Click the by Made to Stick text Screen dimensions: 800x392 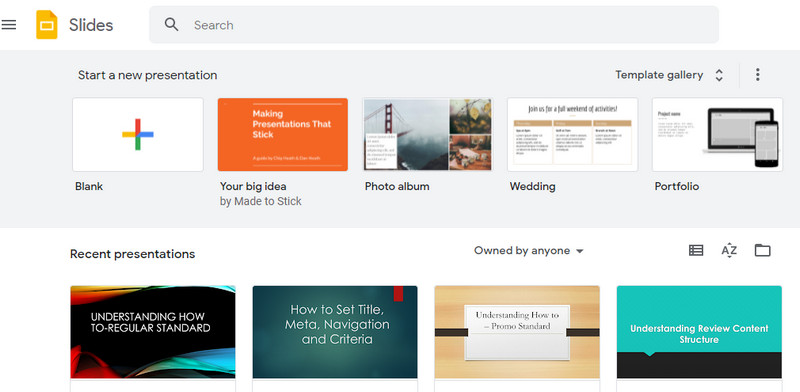click(261, 202)
